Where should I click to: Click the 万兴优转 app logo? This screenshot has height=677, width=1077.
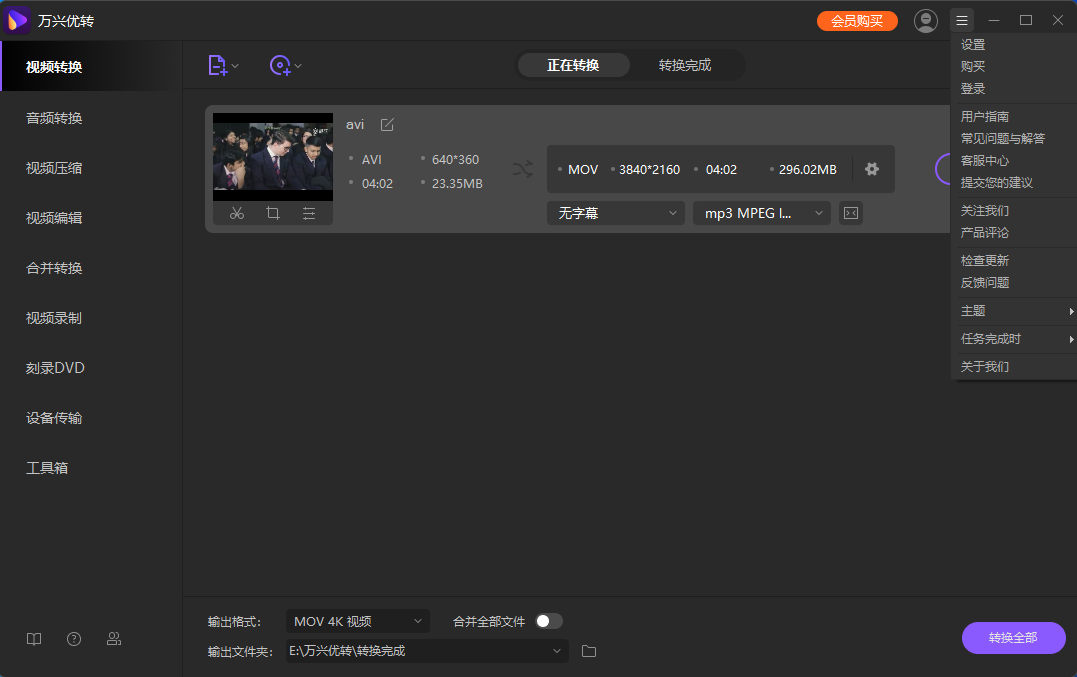[17, 21]
